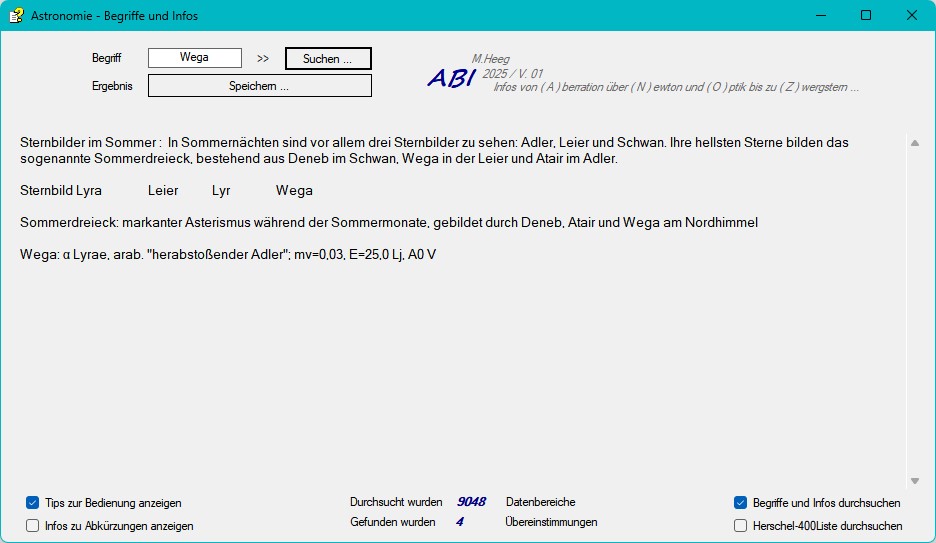936x543 pixels.
Task: Click the abbreviation Lyr in Lyra row
Action: [x=221, y=190]
